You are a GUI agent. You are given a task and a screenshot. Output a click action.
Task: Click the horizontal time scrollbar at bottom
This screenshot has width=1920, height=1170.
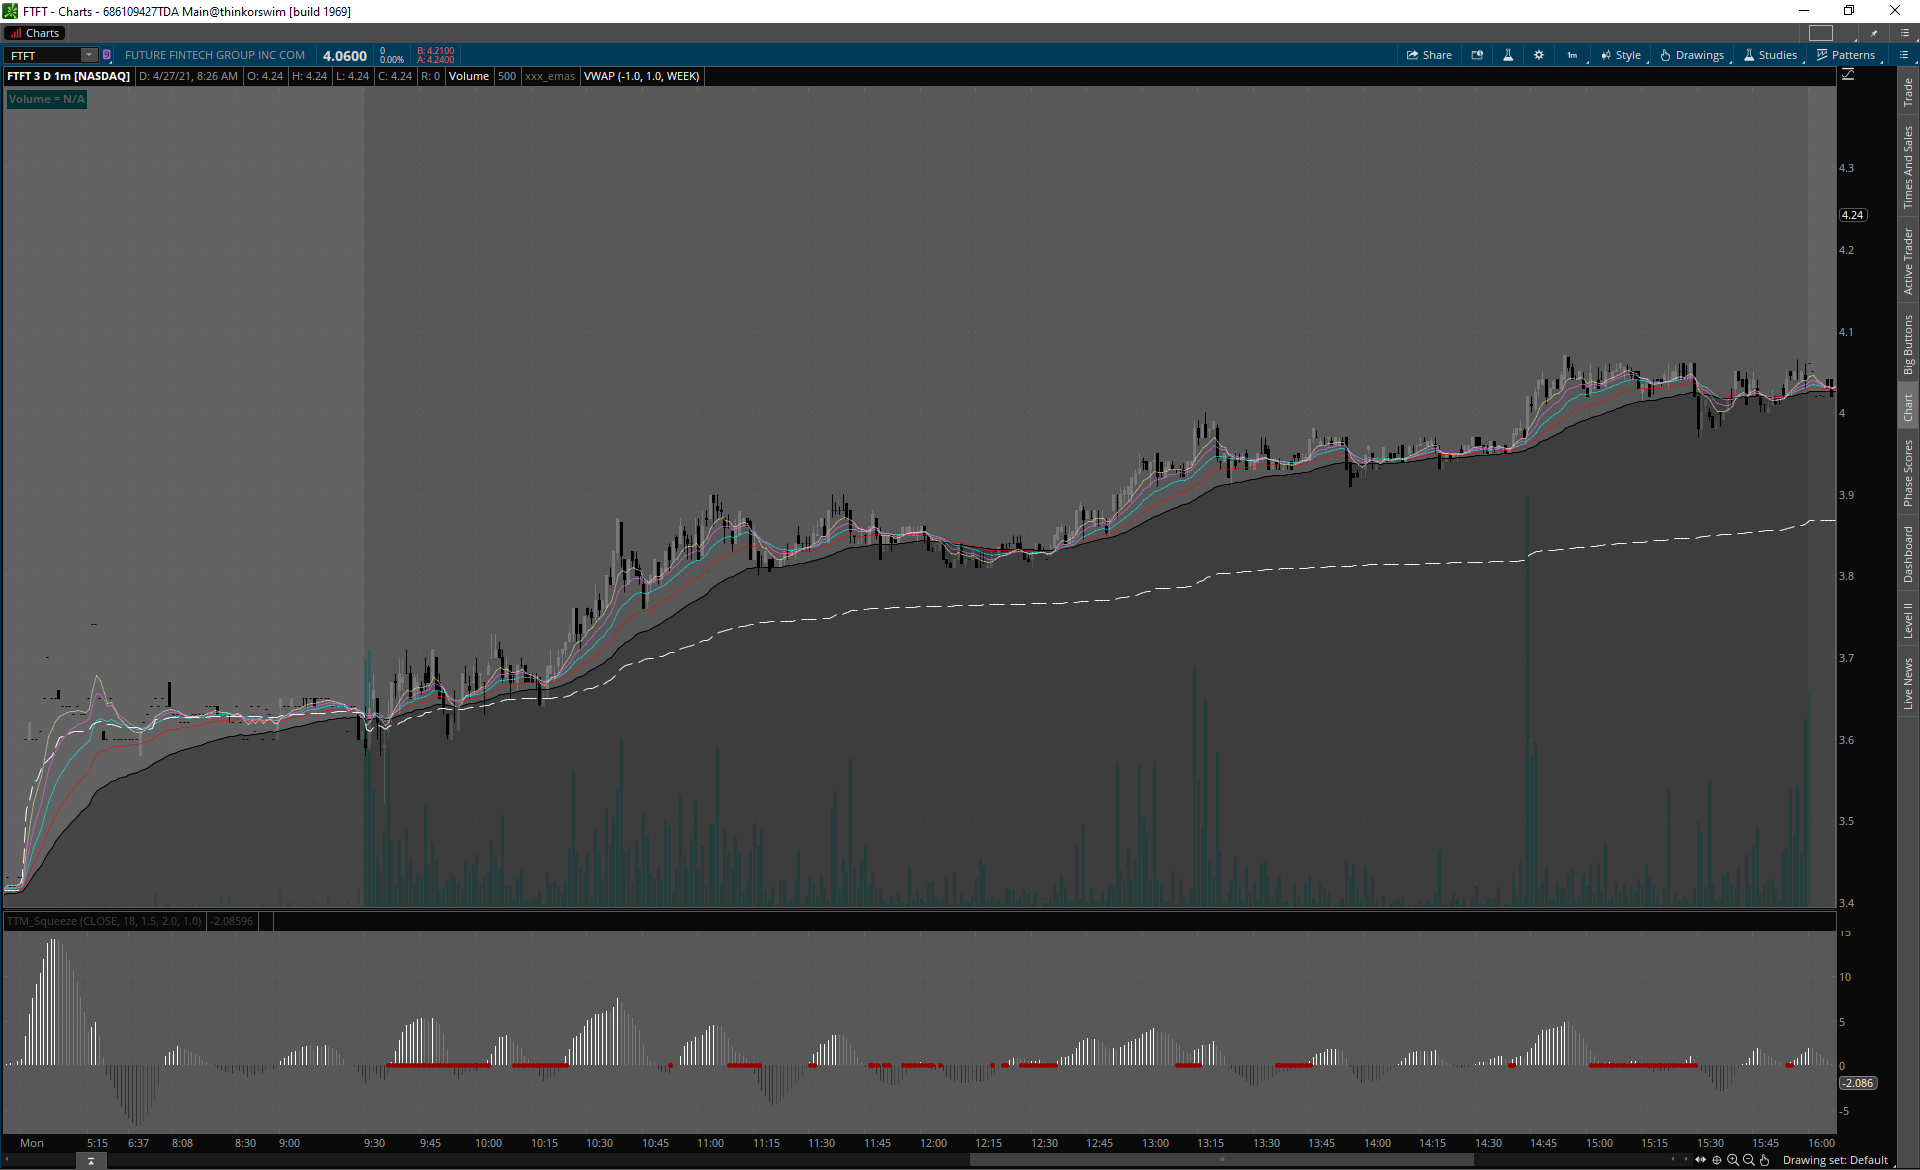click(1220, 1160)
